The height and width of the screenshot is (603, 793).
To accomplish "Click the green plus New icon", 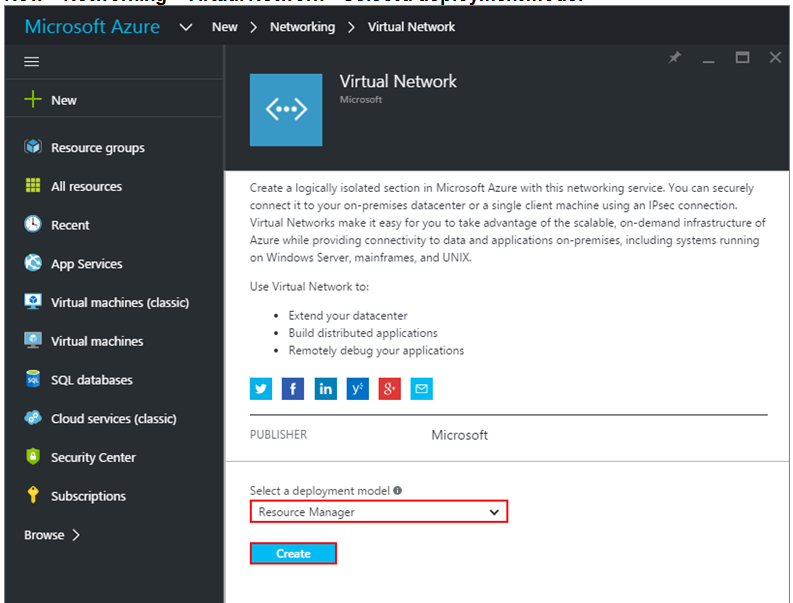I will (33, 99).
